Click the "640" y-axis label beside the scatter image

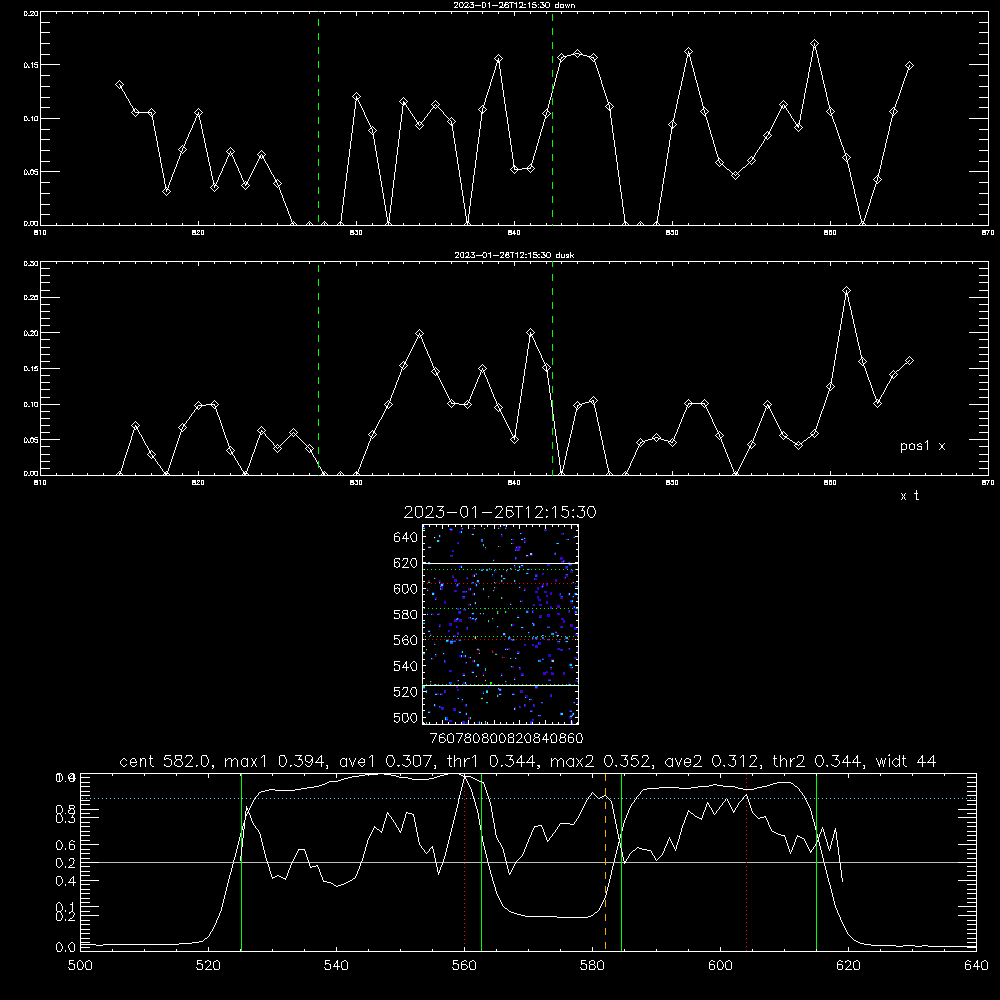point(405,538)
